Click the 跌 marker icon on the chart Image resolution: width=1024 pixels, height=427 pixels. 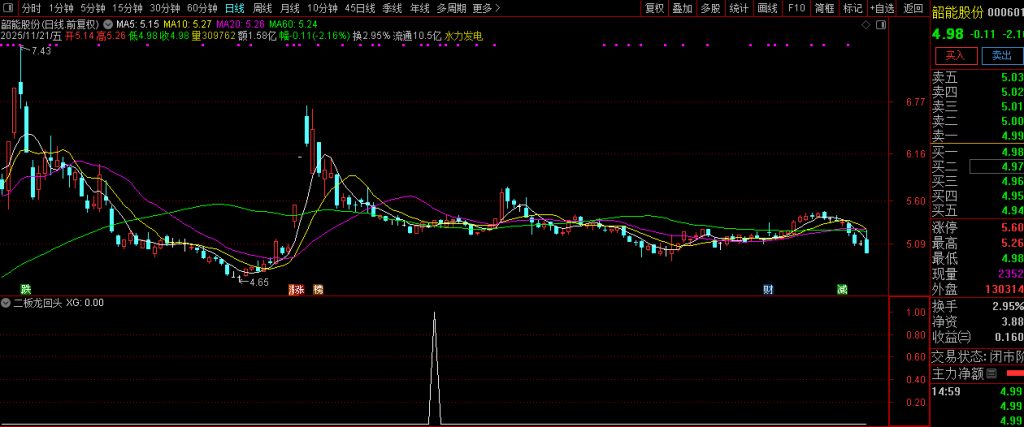12,288
